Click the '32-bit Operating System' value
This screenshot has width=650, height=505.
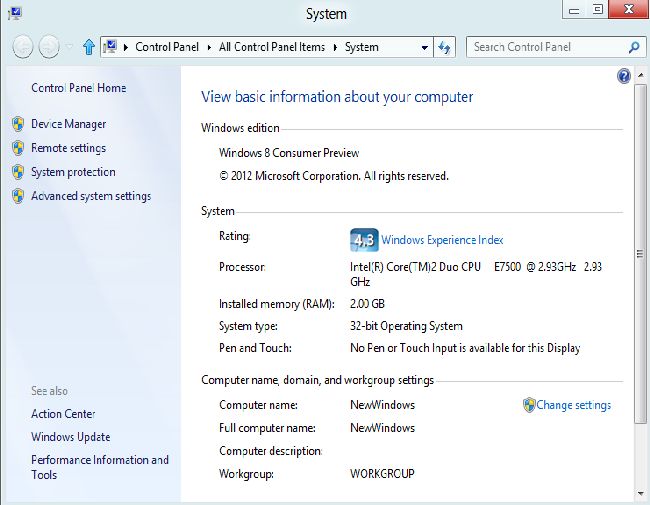(406, 326)
